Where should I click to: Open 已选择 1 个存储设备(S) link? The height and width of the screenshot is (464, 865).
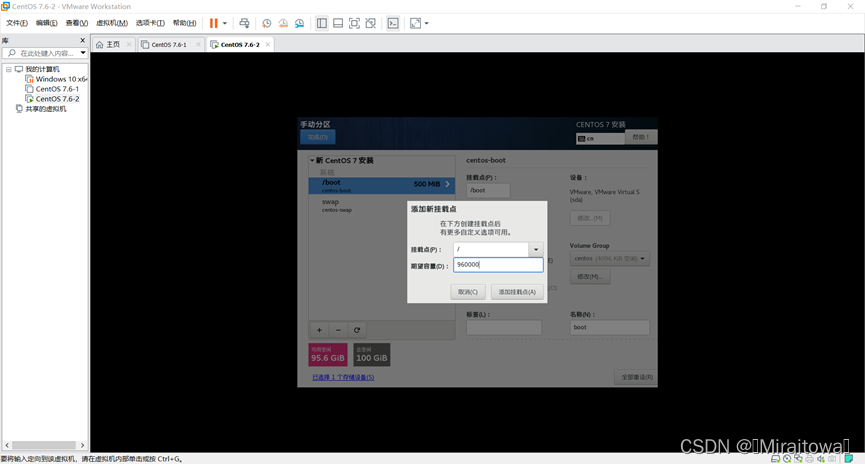point(343,377)
